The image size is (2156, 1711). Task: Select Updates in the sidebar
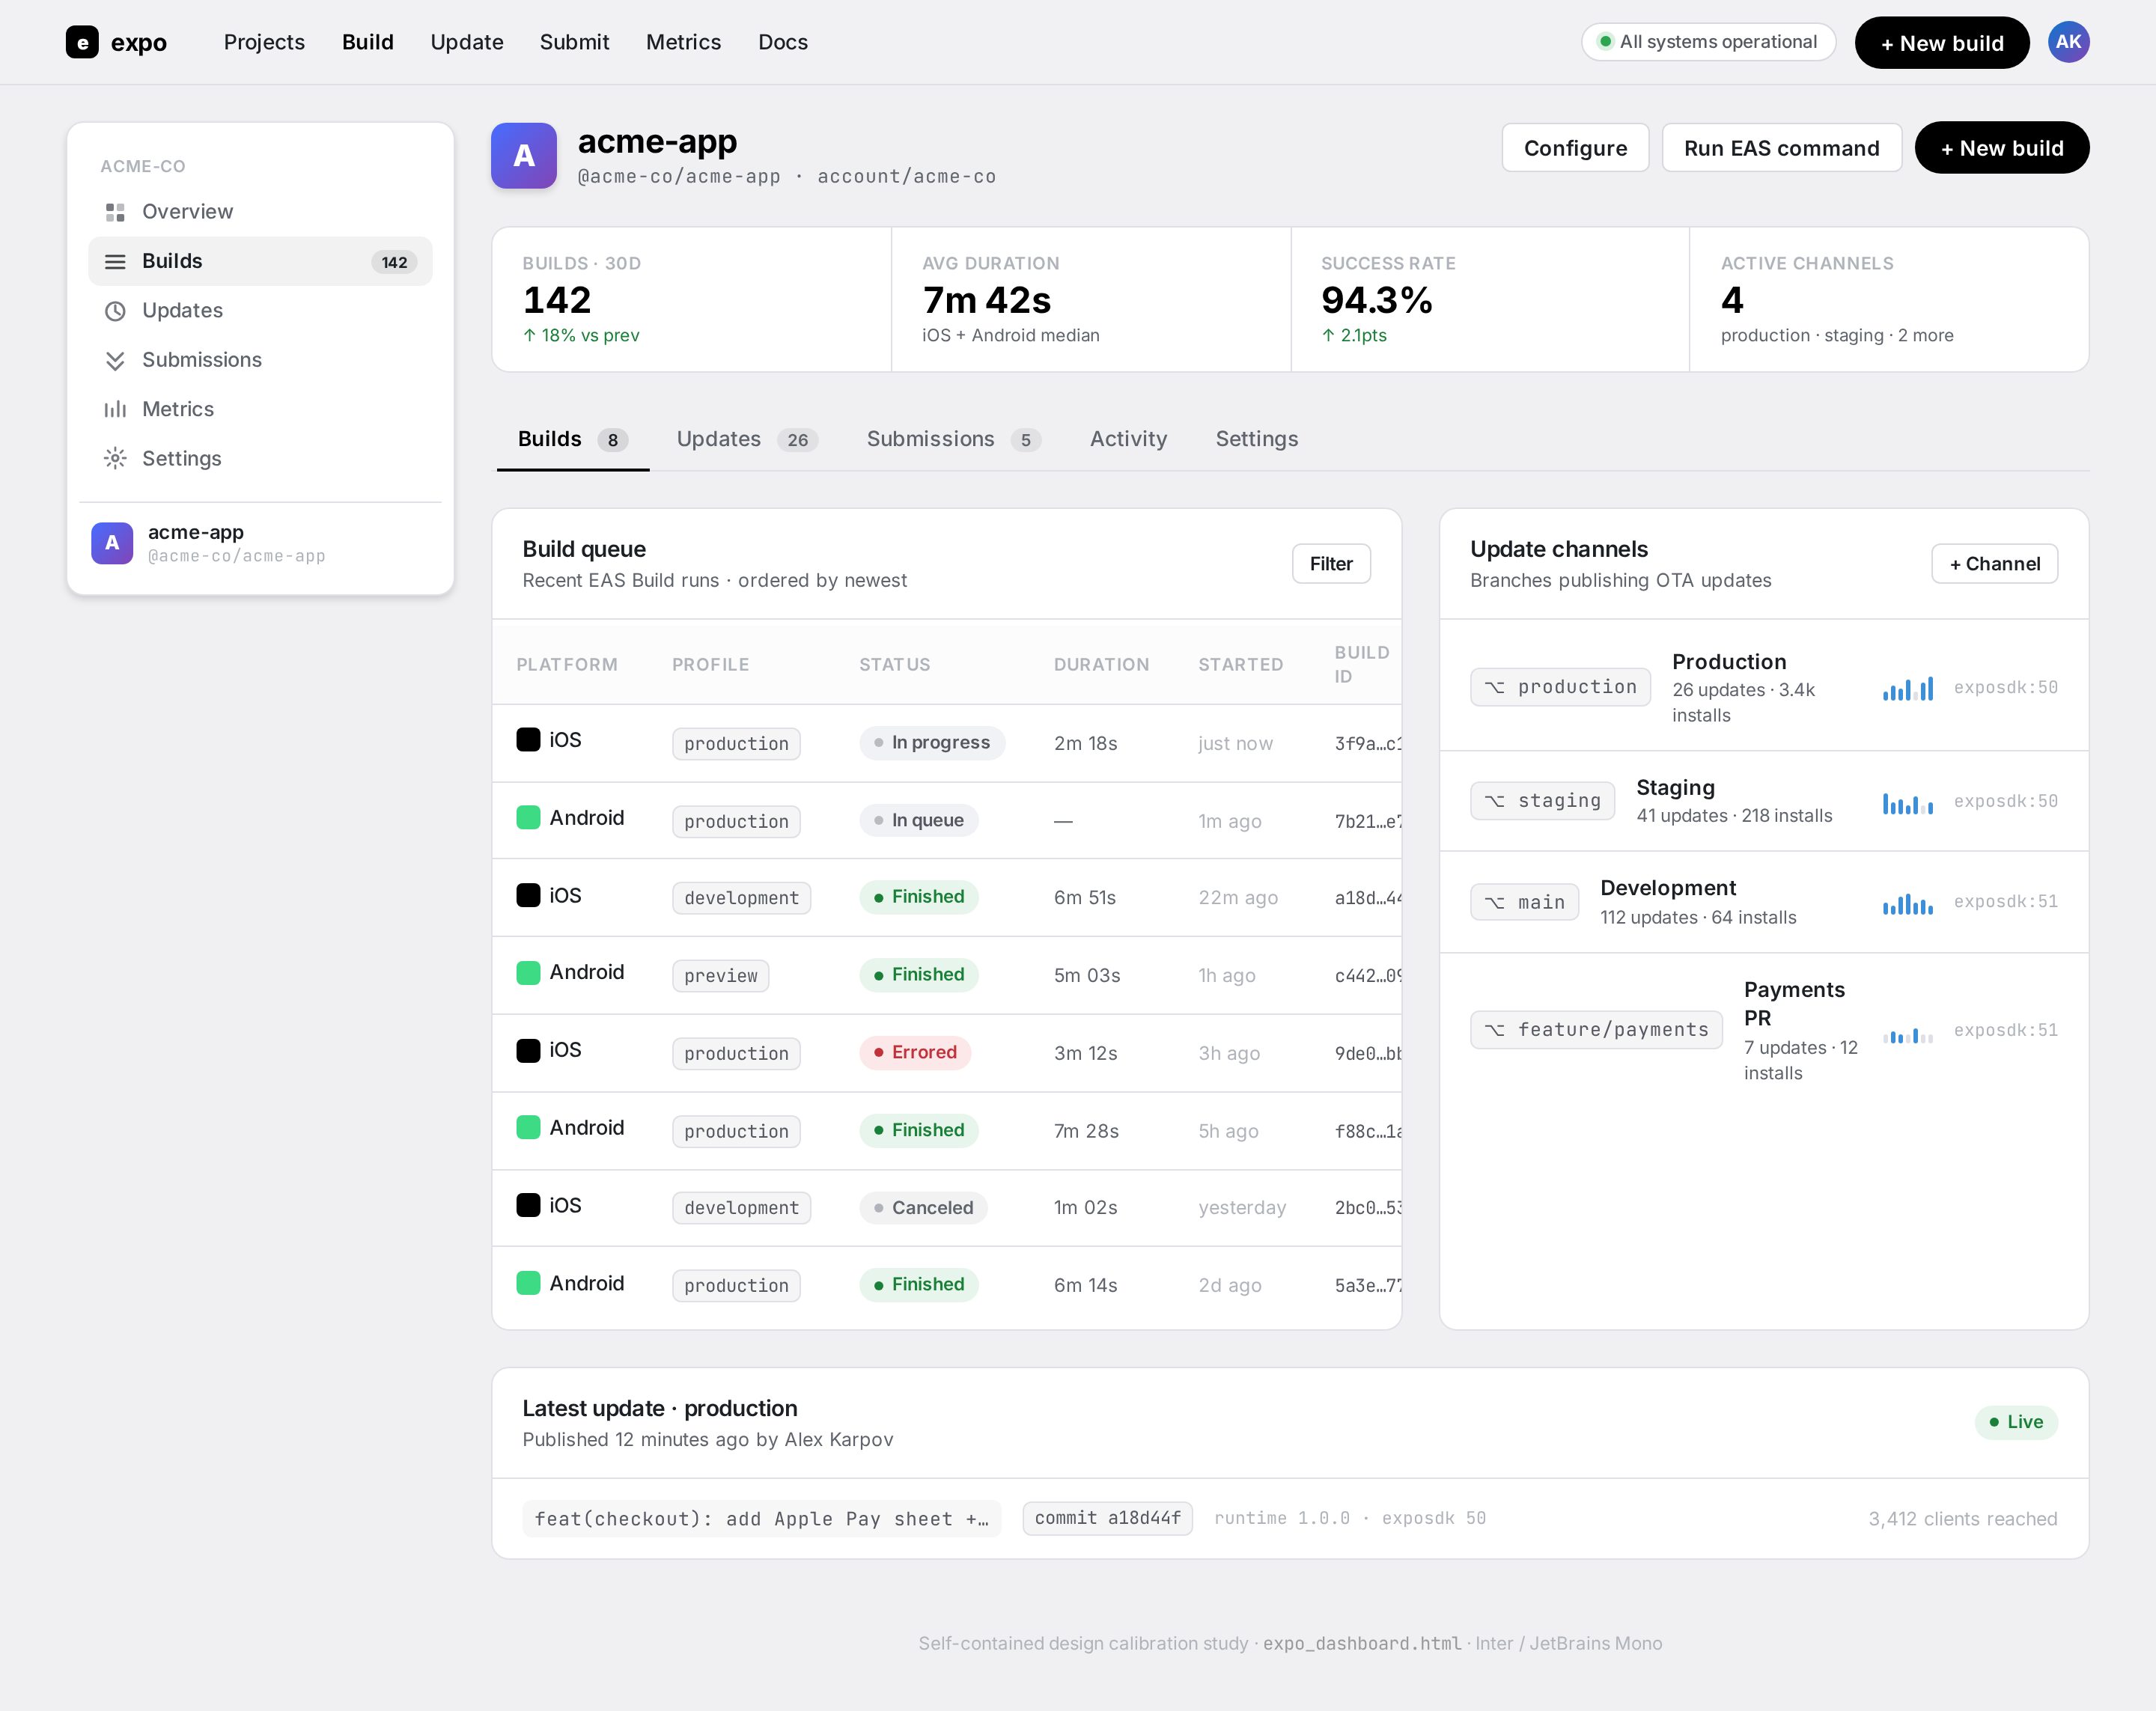coord(260,311)
